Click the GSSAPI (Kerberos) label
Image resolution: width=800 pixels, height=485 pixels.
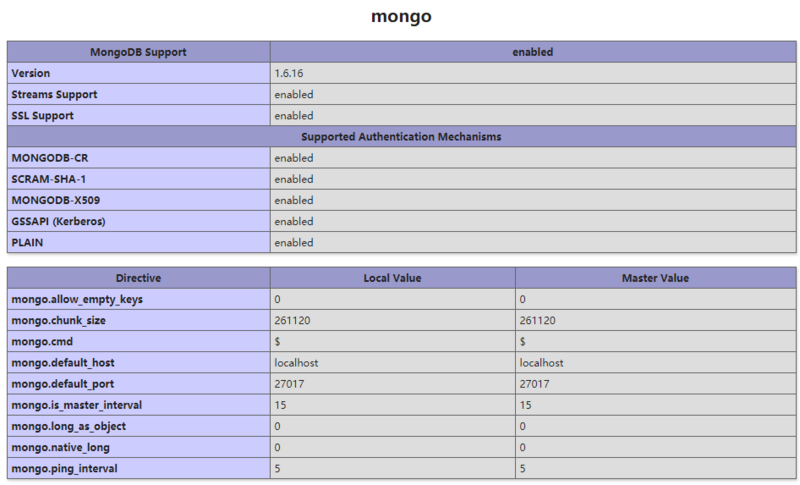58,221
